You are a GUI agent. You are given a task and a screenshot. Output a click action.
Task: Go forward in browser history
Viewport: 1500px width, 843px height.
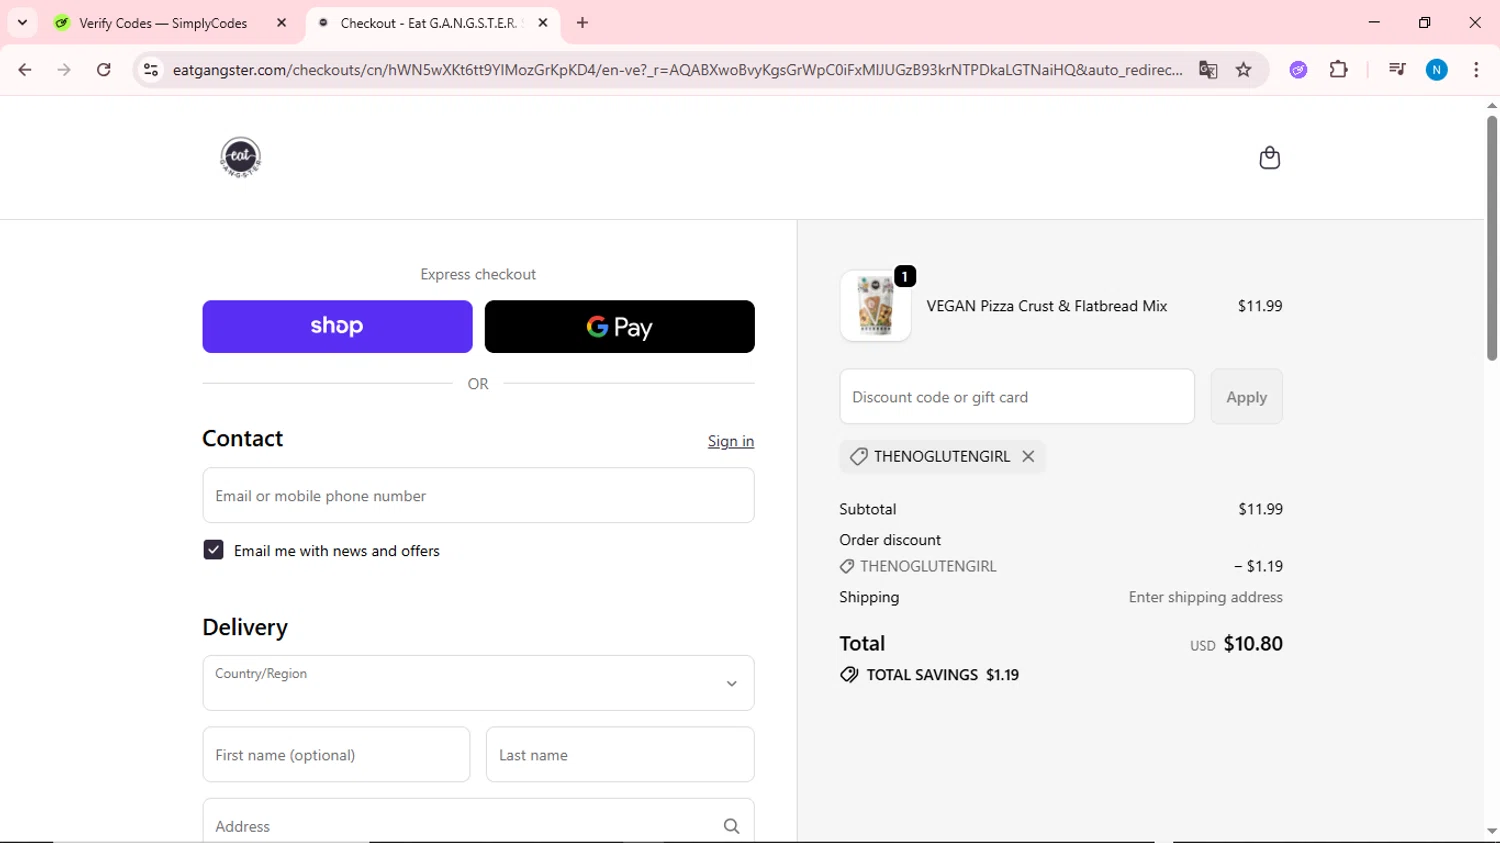tap(64, 69)
